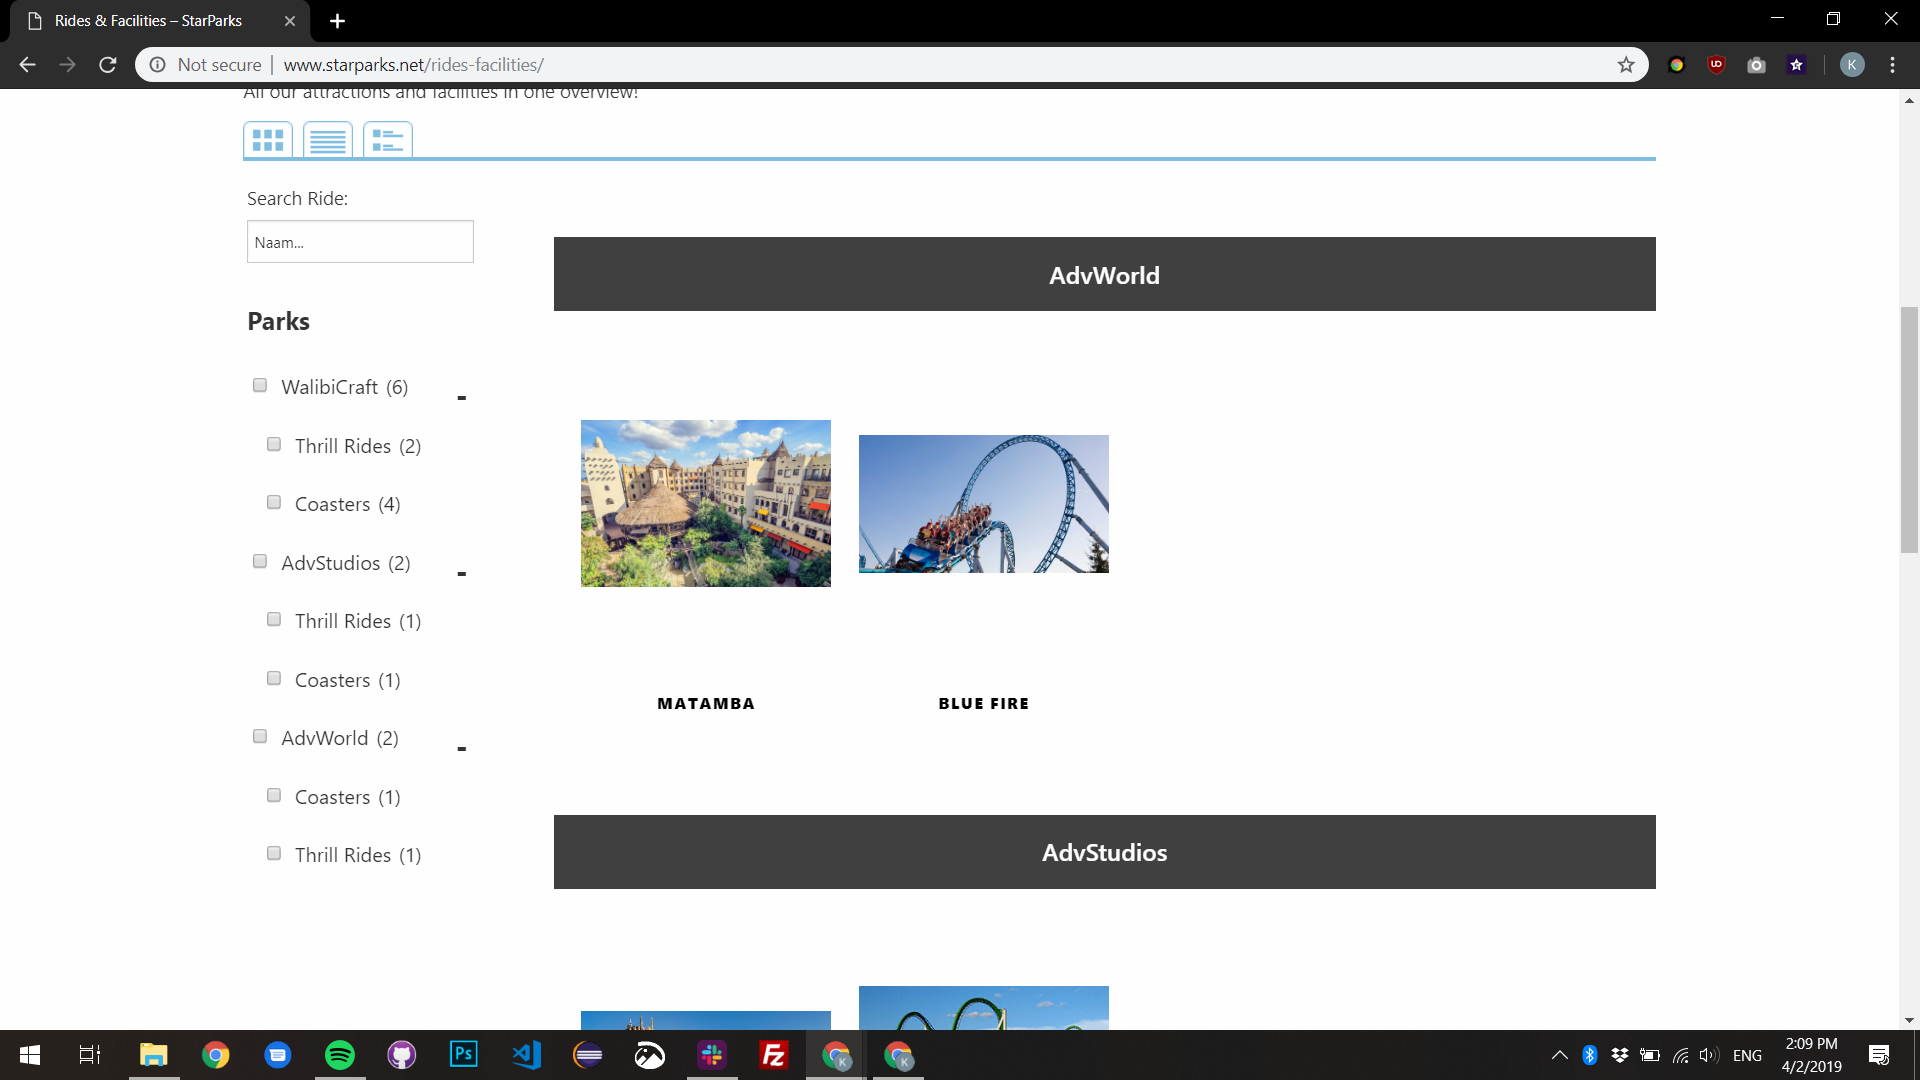1920x1080 pixels.
Task: Open Photoshop from the taskbar
Action: (464, 1055)
